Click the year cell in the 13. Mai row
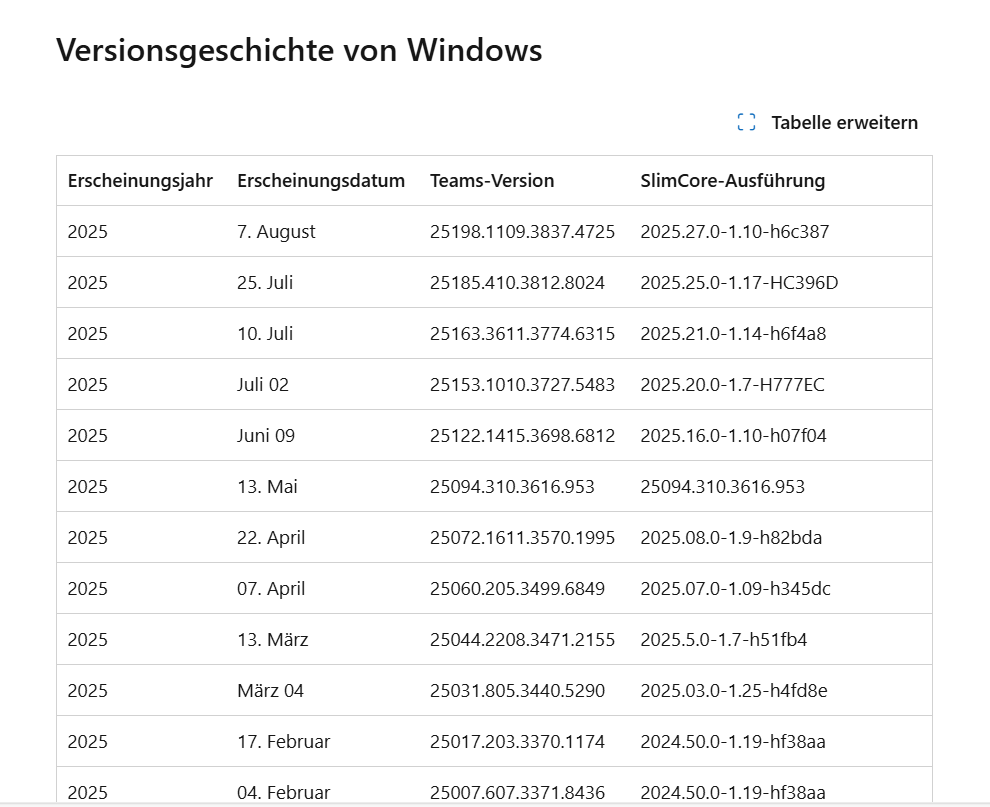990x807 pixels. click(87, 487)
